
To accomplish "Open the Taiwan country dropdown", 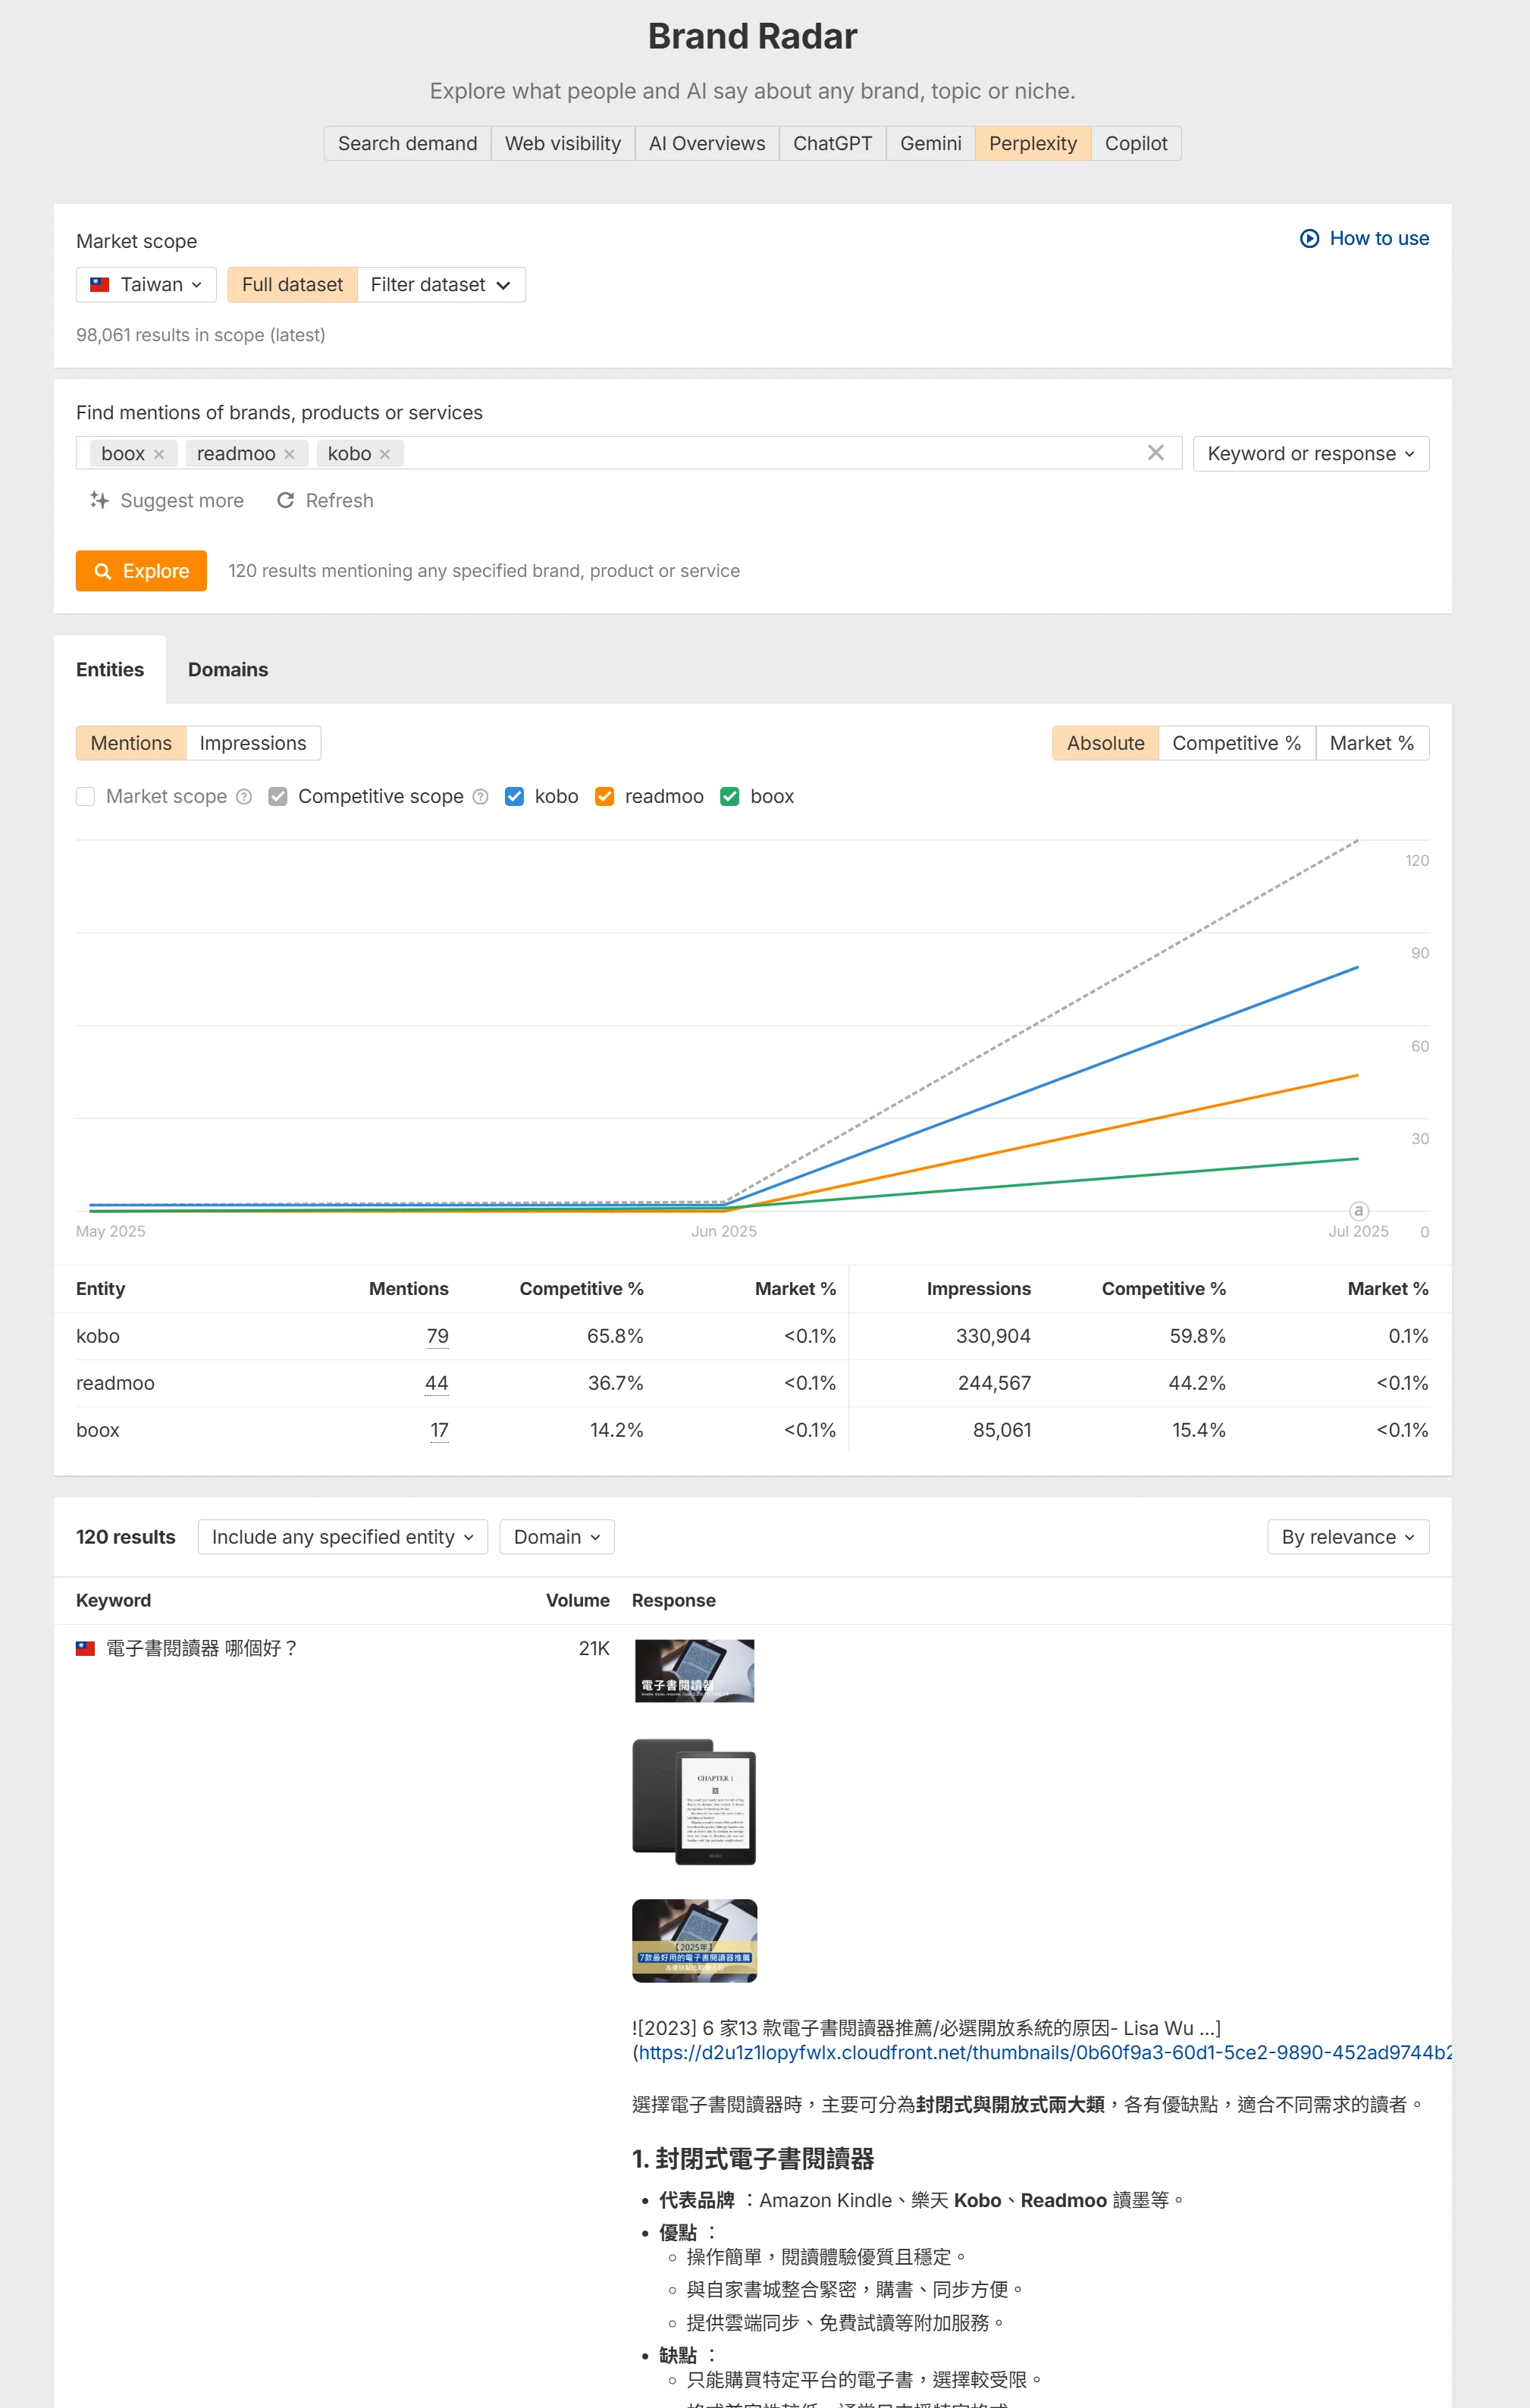I will [146, 285].
